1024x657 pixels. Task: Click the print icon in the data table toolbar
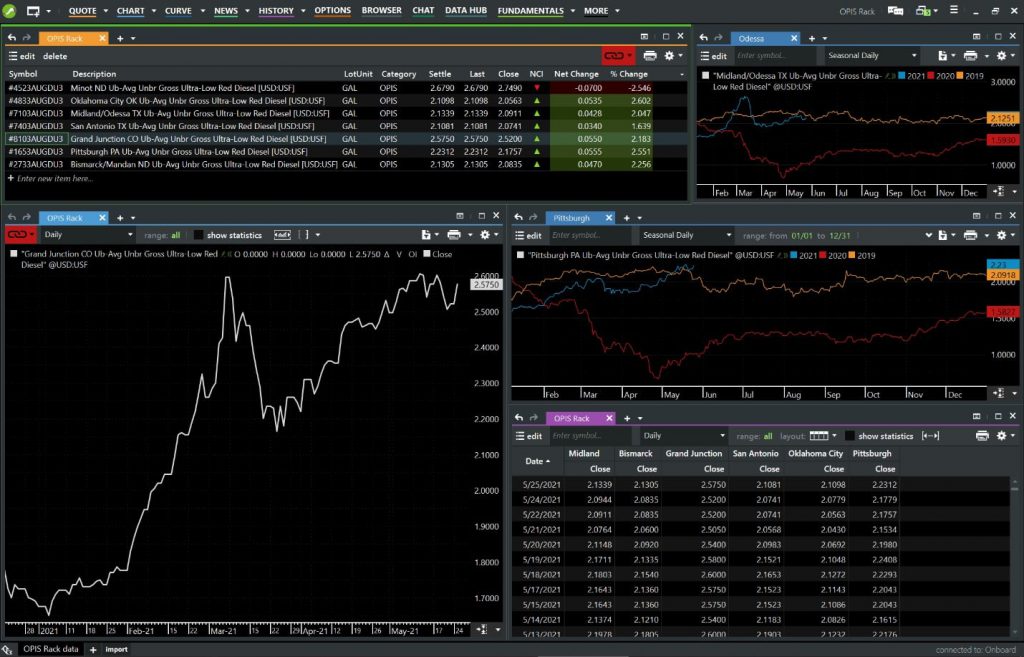point(980,436)
